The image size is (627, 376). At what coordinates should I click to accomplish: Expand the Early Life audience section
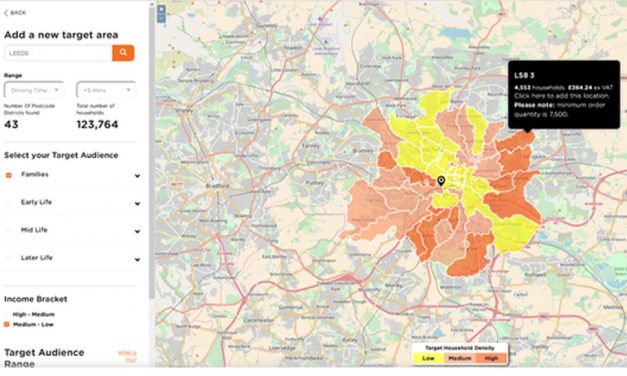[137, 204]
